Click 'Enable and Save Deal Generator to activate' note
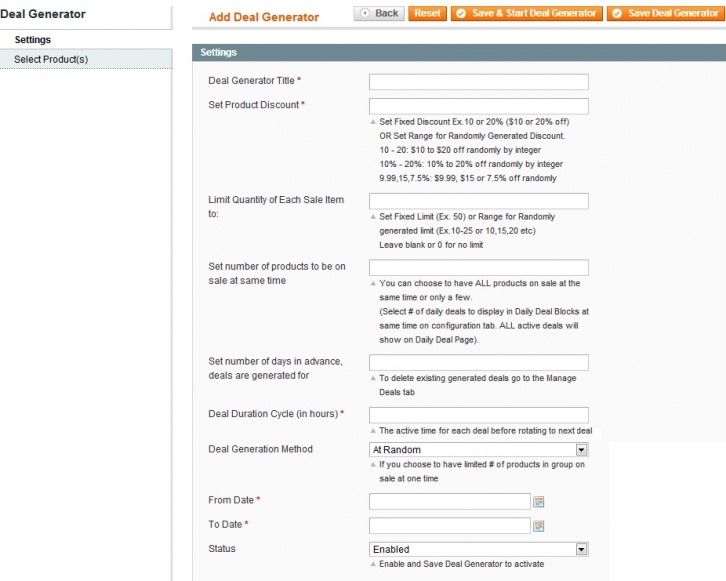The height and width of the screenshot is (581, 726). point(462,564)
